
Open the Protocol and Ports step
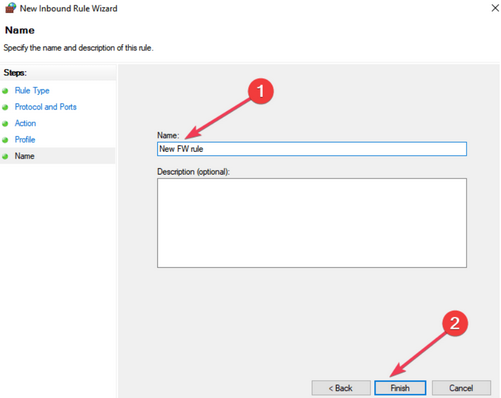coord(46,107)
